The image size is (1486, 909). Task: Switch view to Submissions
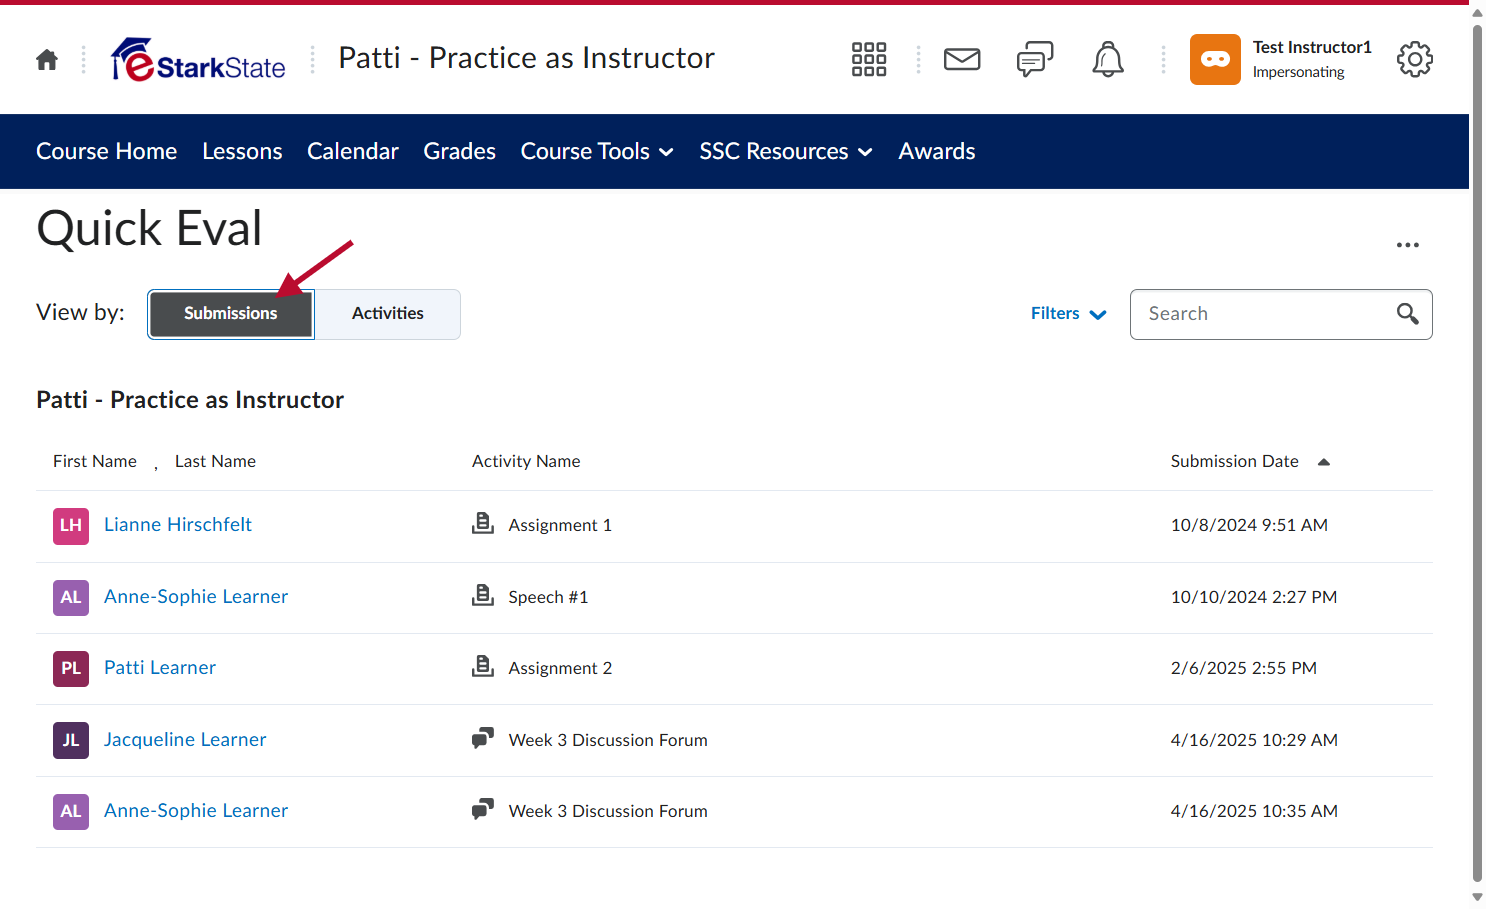231,314
